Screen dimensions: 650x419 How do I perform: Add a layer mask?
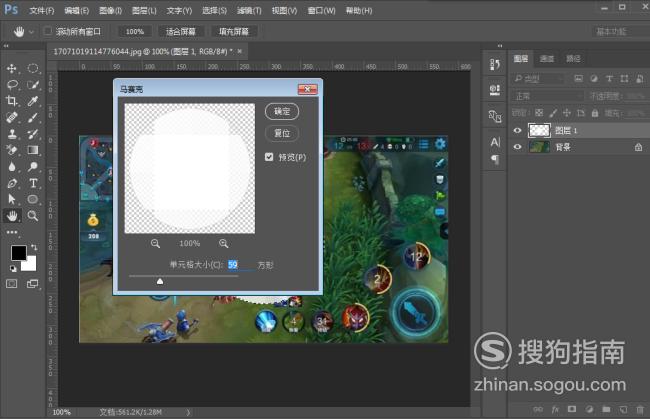572,409
